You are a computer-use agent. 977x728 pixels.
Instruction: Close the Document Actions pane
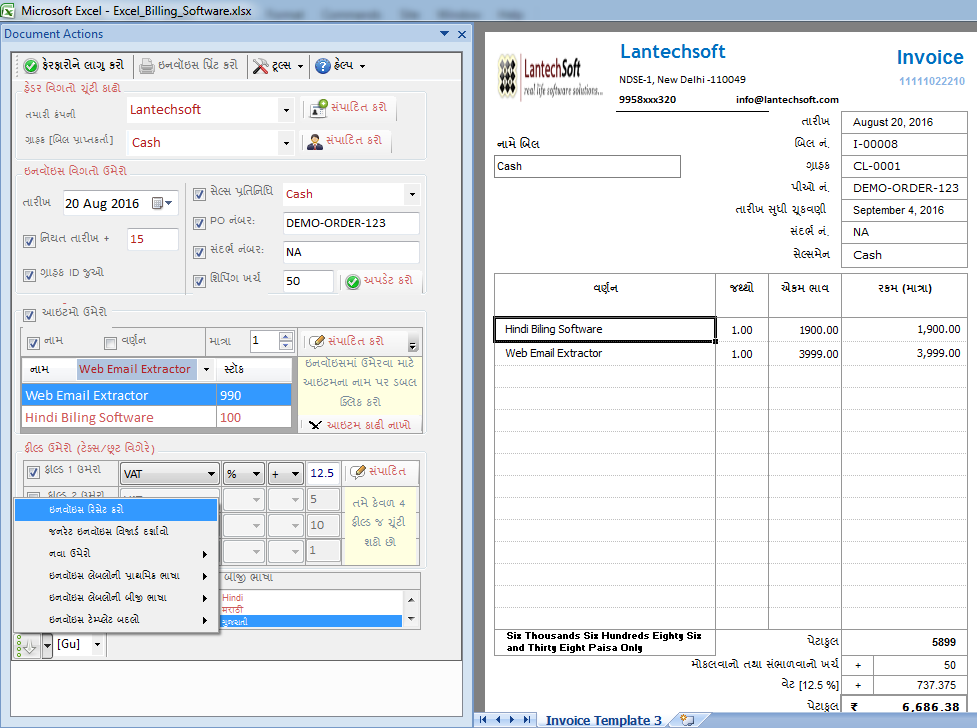(x=462, y=34)
